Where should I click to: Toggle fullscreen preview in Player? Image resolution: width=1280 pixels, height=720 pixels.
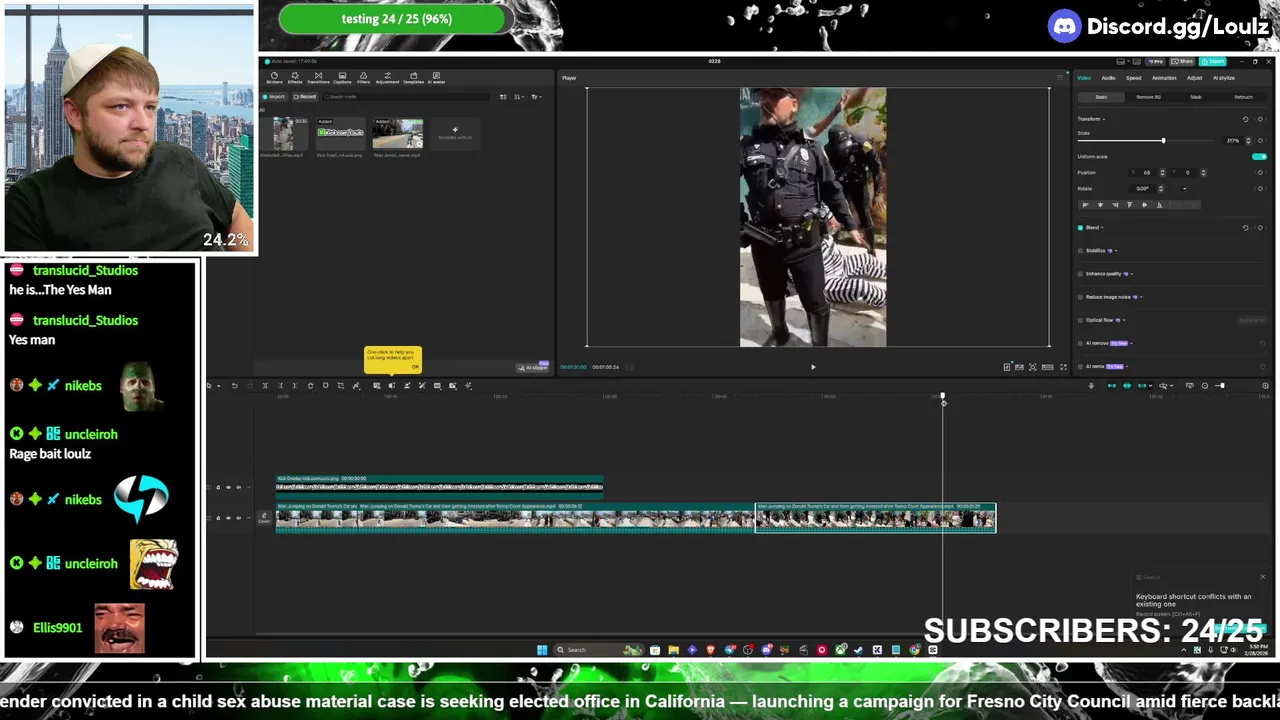point(1063,367)
